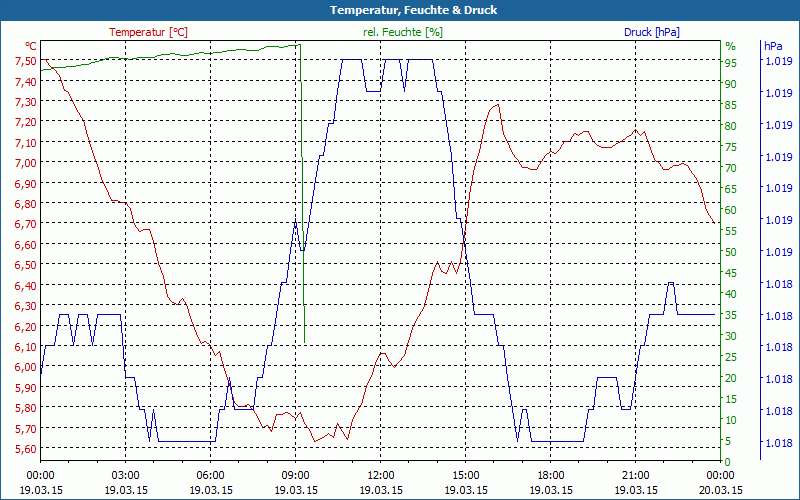Screen dimensions: 800x500
Task: Click temperature axis value 7,00
Action: (x=26, y=163)
